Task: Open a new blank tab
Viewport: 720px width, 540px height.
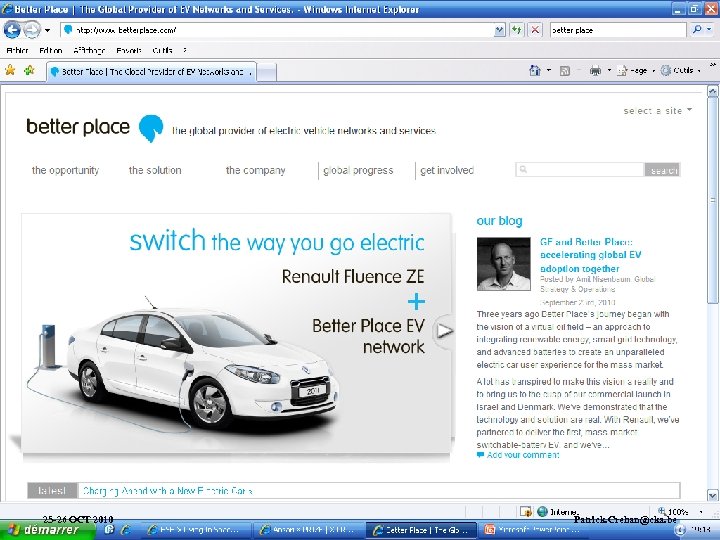Action: [x=267, y=73]
